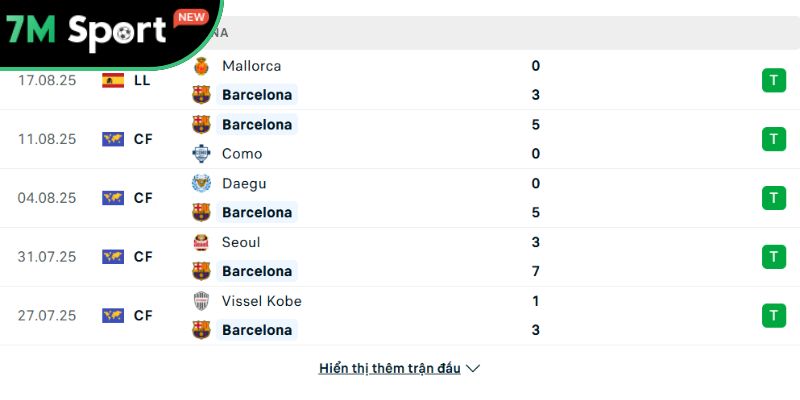Screen dimensions: 800x400
Task: Click the red NEW badge on the logo
Action: 190,17
